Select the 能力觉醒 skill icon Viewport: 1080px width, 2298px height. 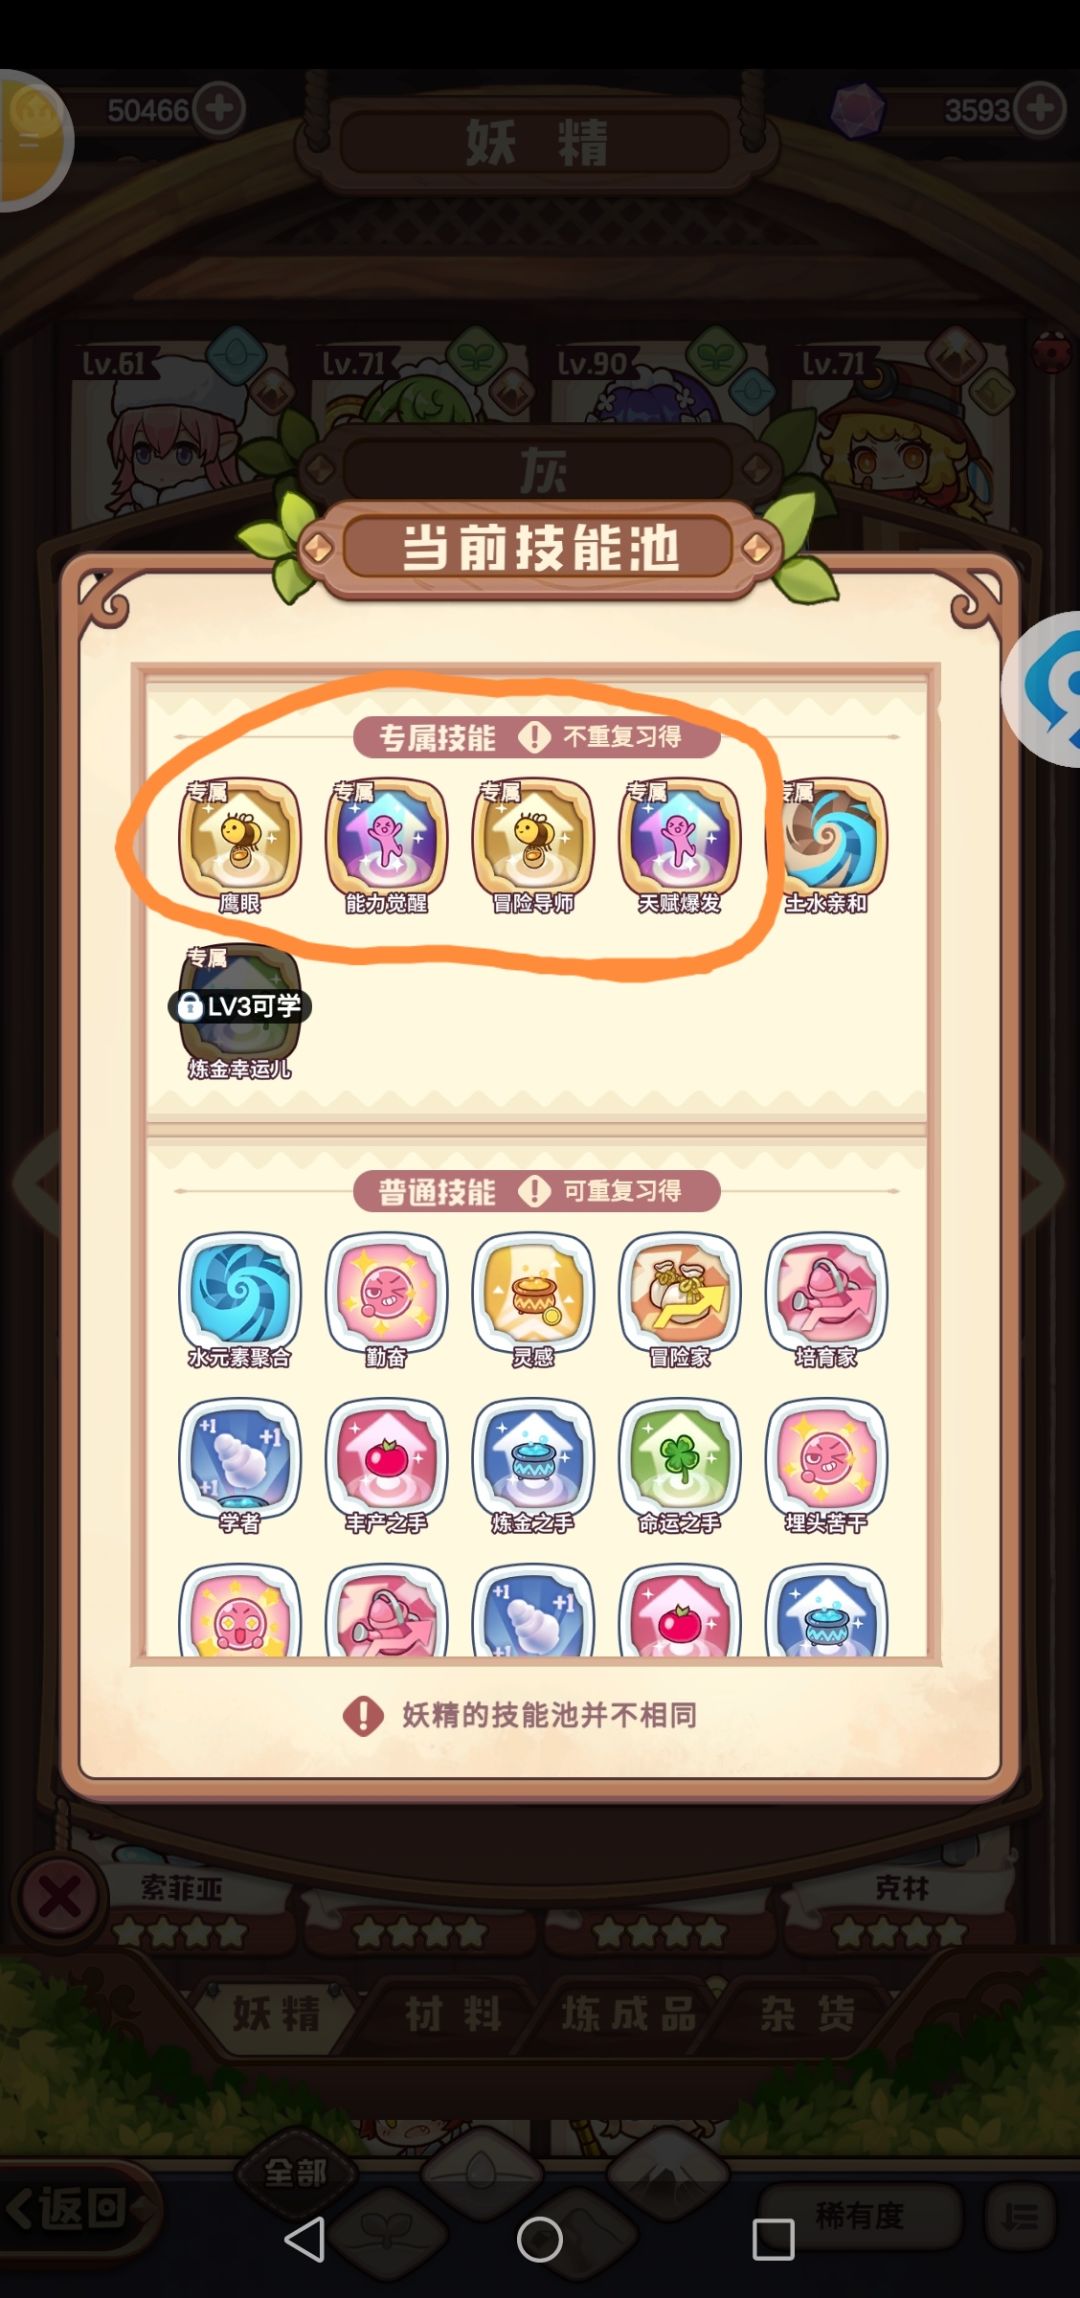386,838
